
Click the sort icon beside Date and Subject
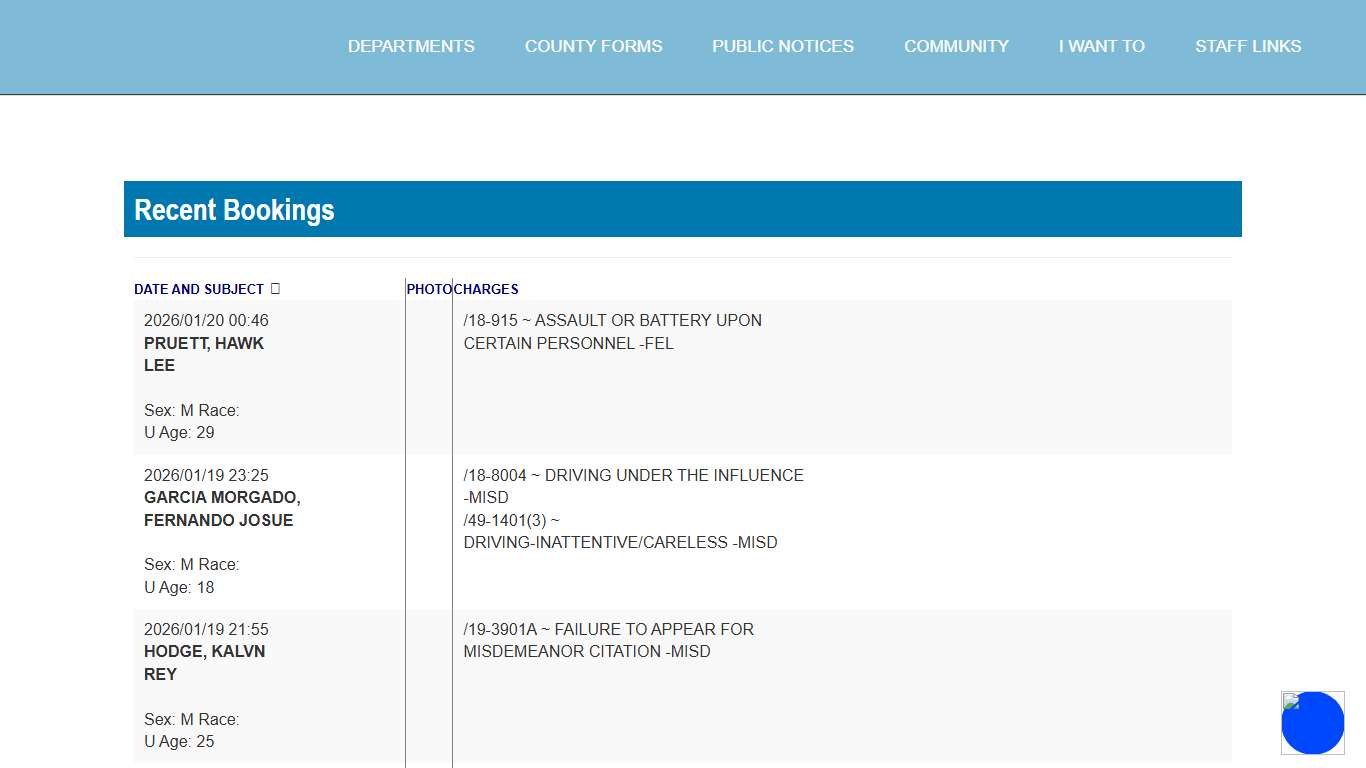pyautogui.click(x=276, y=289)
